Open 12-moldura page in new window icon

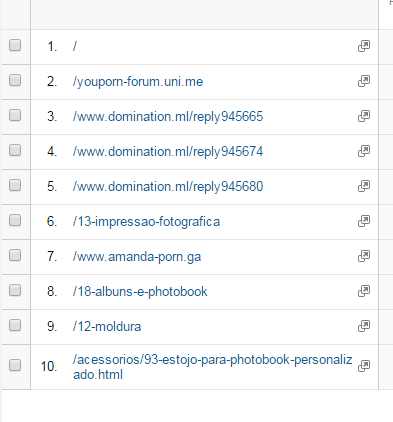tap(364, 326)
